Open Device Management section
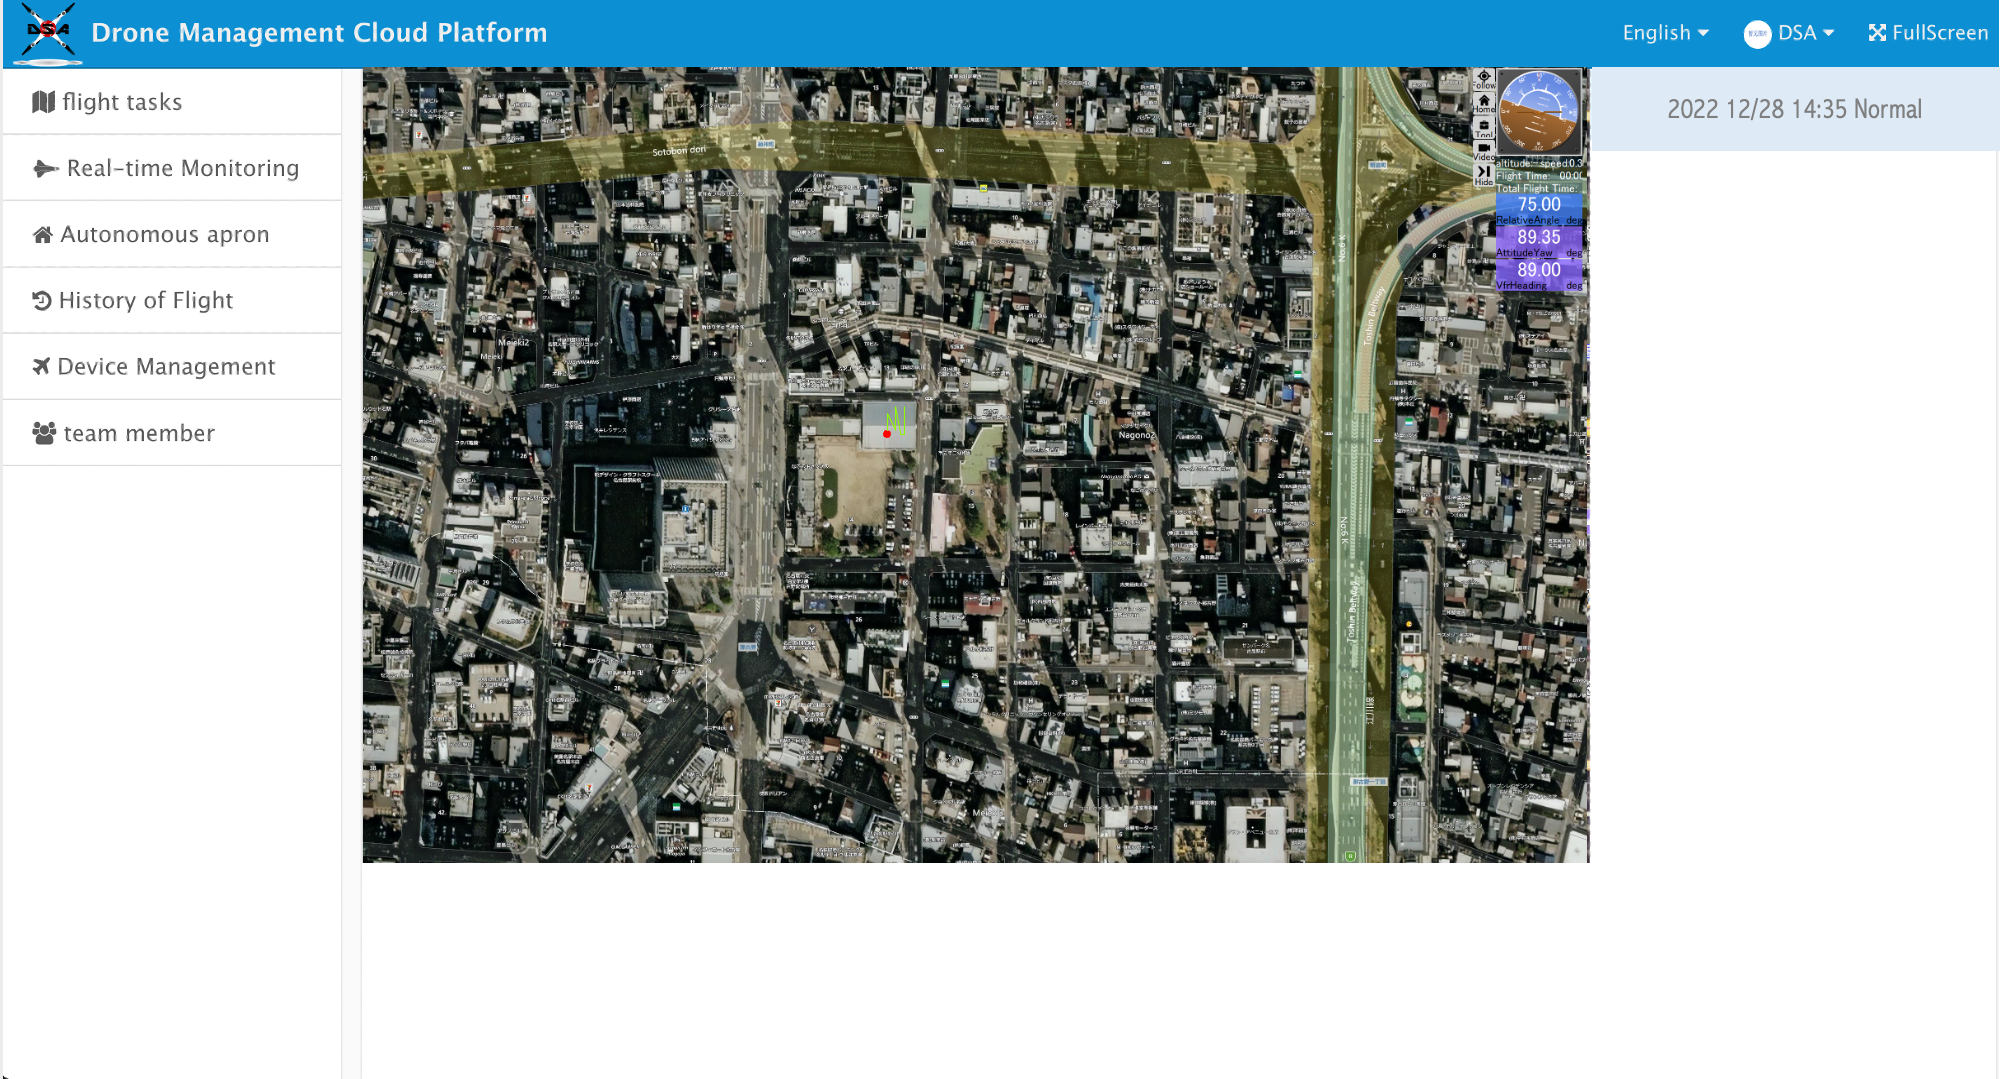2012x1079 pixels. coord(166,366)
